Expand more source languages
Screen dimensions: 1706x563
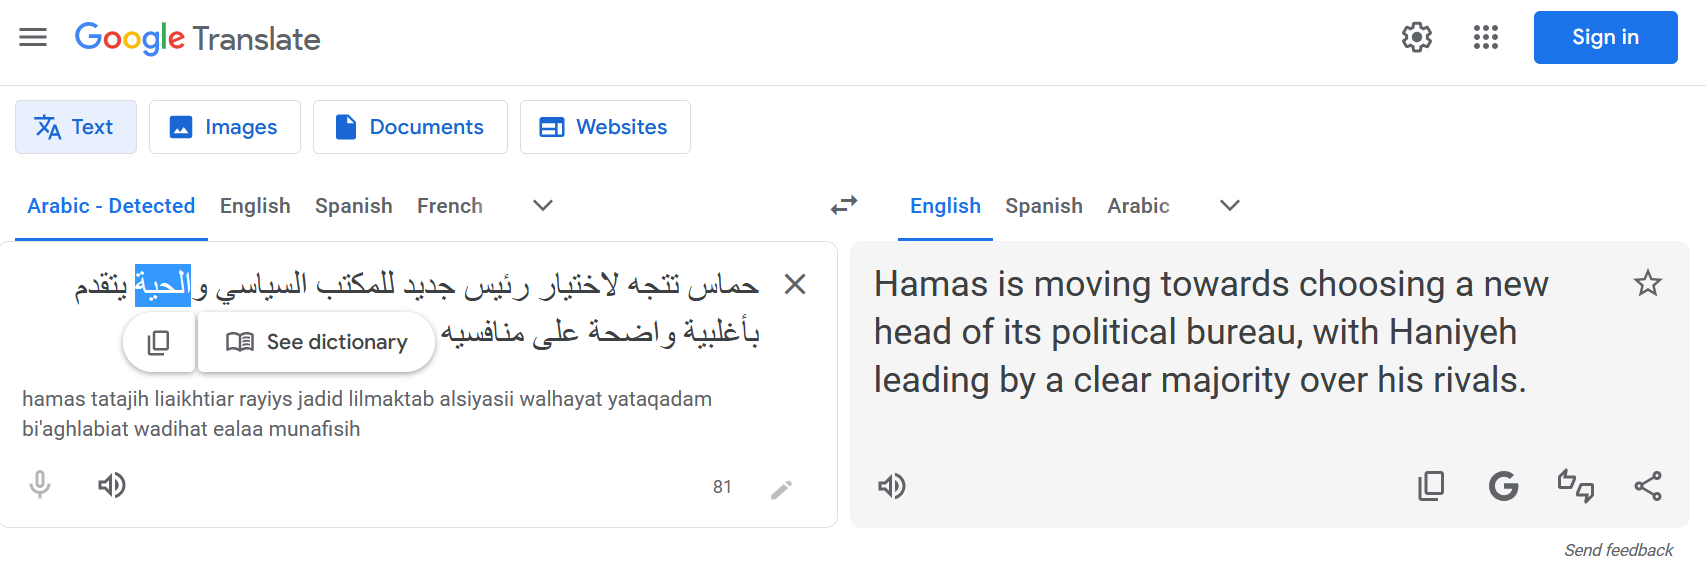pyautogui.click(x=543, y=206)
